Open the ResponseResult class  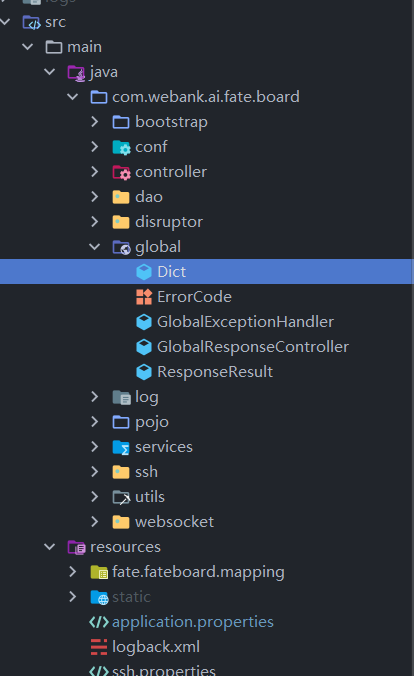215,372
